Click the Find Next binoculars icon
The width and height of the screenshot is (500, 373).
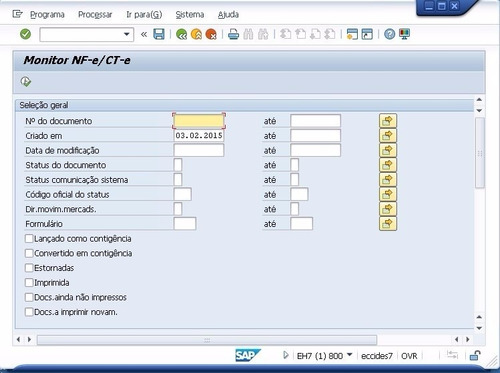263,34
